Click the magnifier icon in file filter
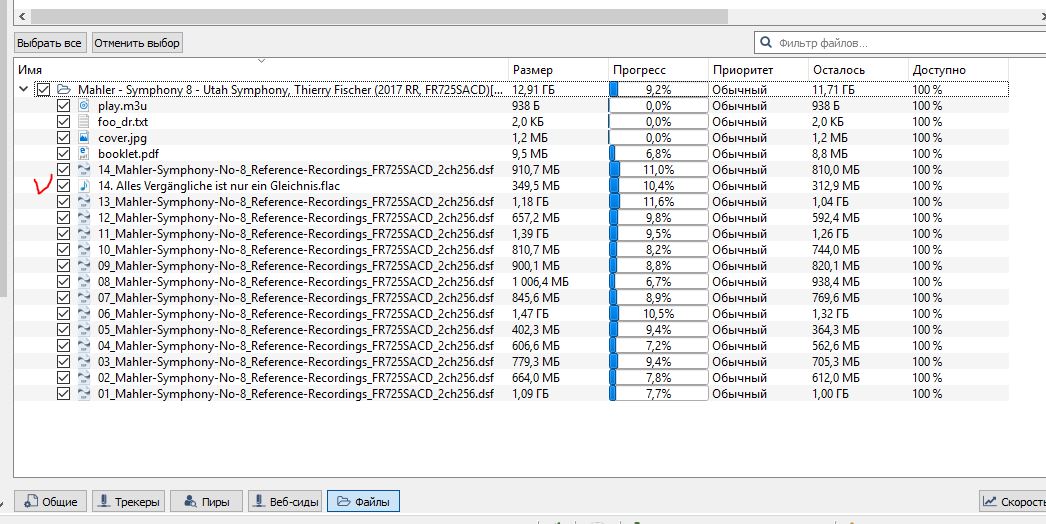1046x524 pixels. (765, 43)
